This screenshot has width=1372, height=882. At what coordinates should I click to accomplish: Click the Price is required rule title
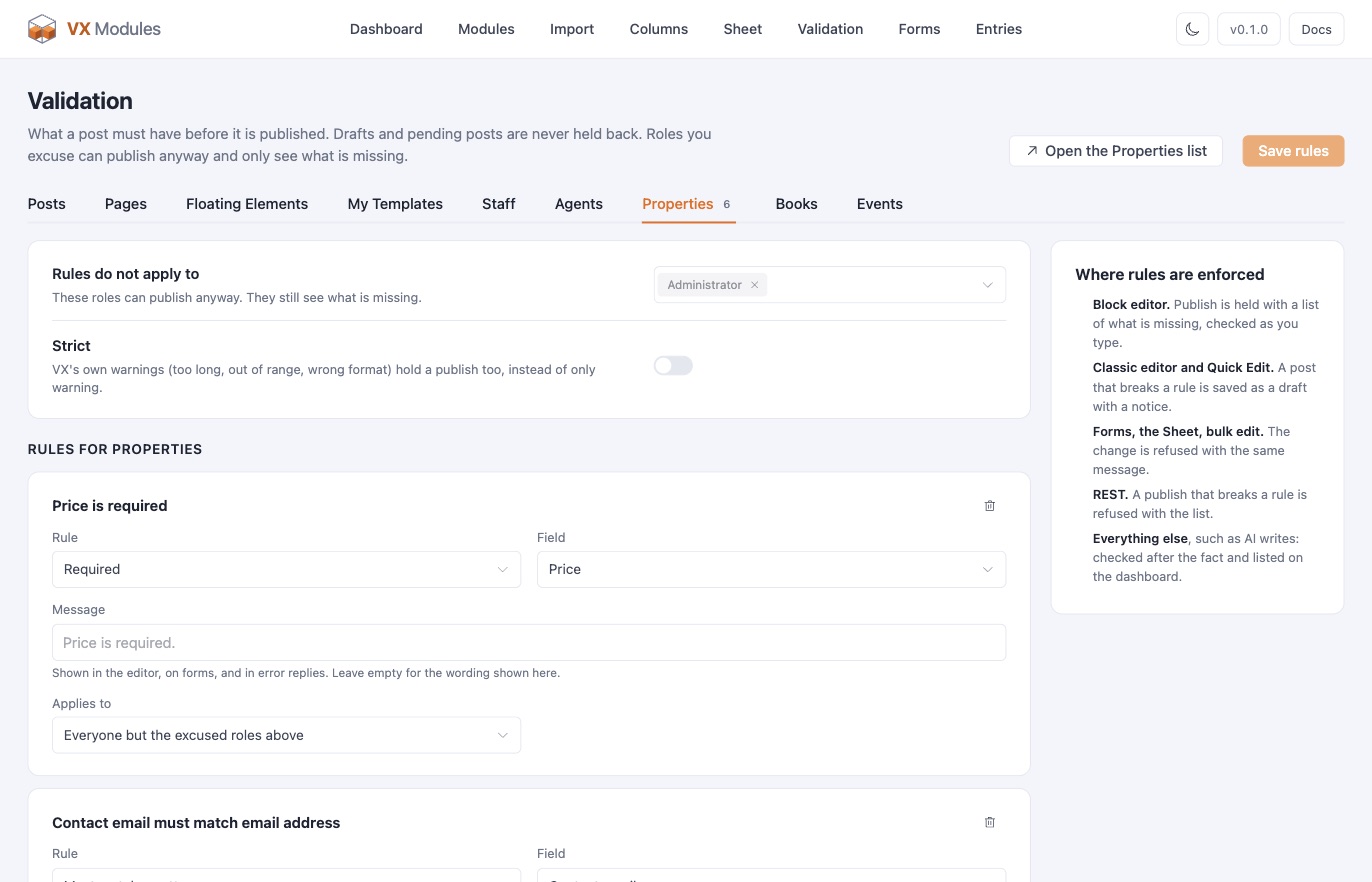pos(110,506)
